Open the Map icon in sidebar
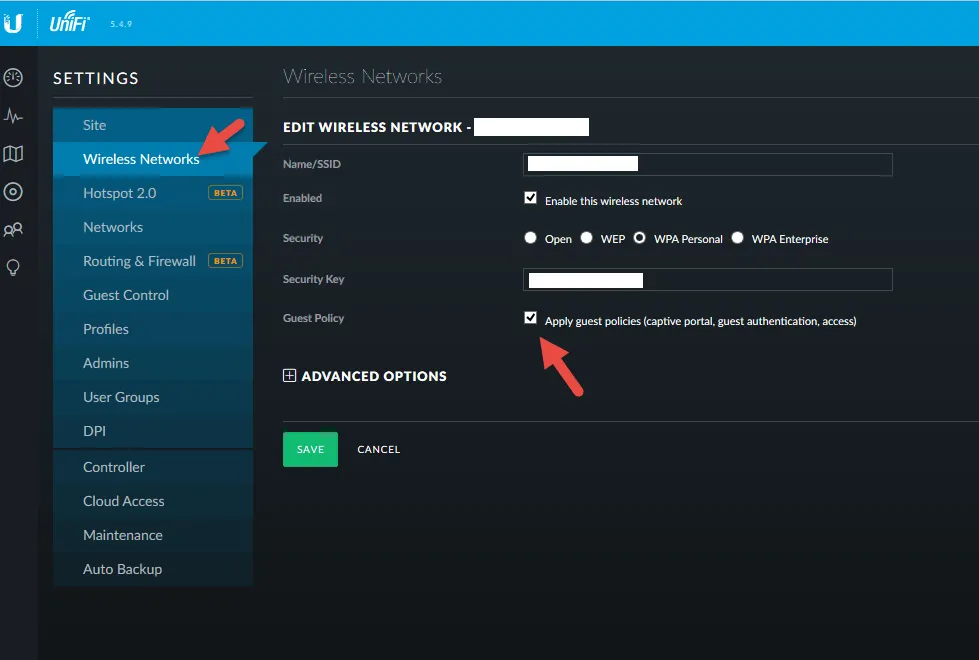979x660 pixels. [x=13, y=154]
